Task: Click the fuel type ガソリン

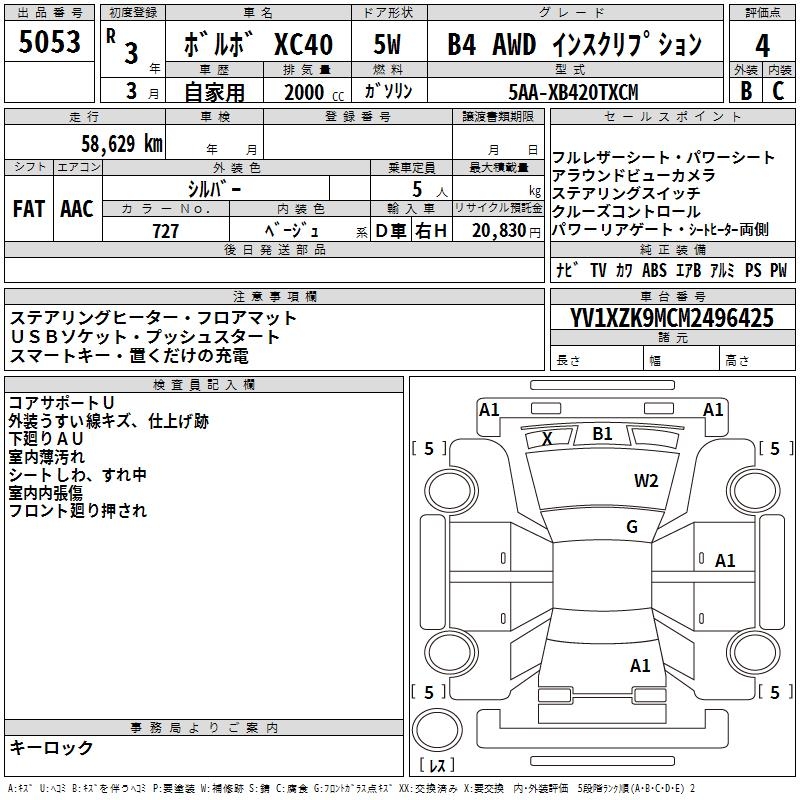Action: click(388, 91)
